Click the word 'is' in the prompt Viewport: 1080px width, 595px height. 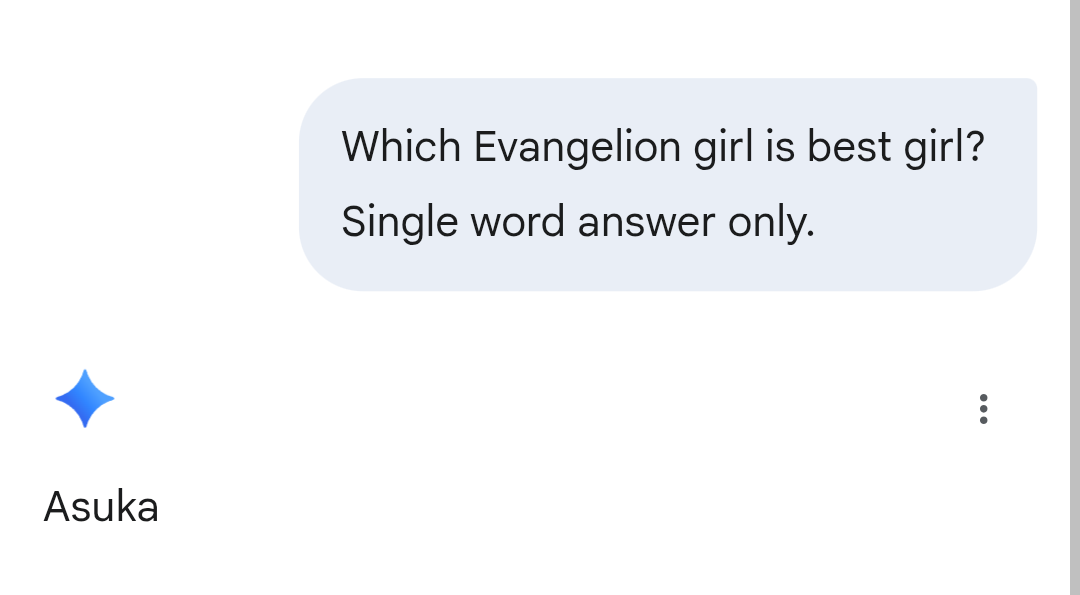click(x=780, y=147)
